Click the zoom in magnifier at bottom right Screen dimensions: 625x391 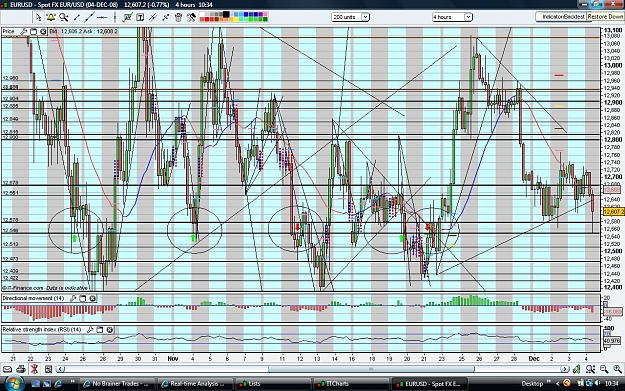[618, 369]
